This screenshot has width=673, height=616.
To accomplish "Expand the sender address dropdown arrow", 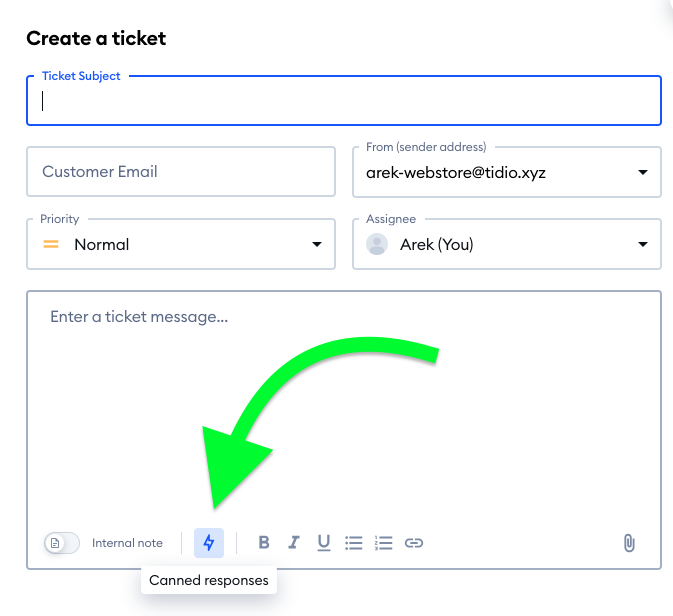I will (x=643, y=172).
